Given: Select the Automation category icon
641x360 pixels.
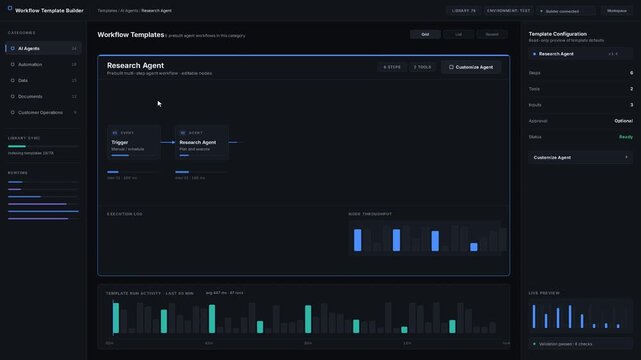Looking at the screenshot, I should click(13, 64).
